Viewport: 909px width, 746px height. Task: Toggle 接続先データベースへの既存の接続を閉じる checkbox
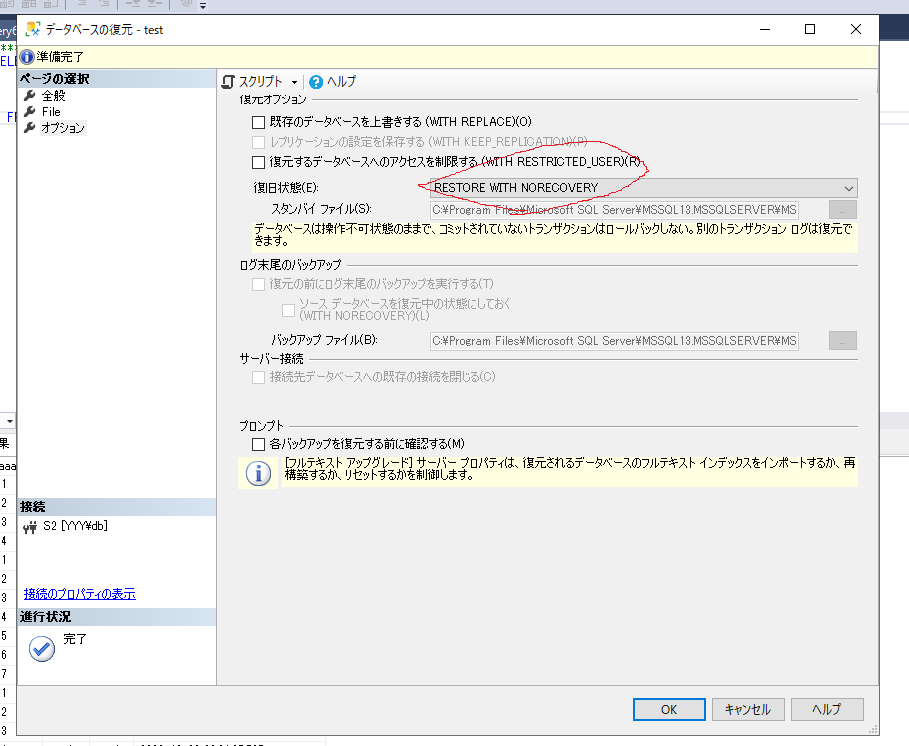pos(259,377)
